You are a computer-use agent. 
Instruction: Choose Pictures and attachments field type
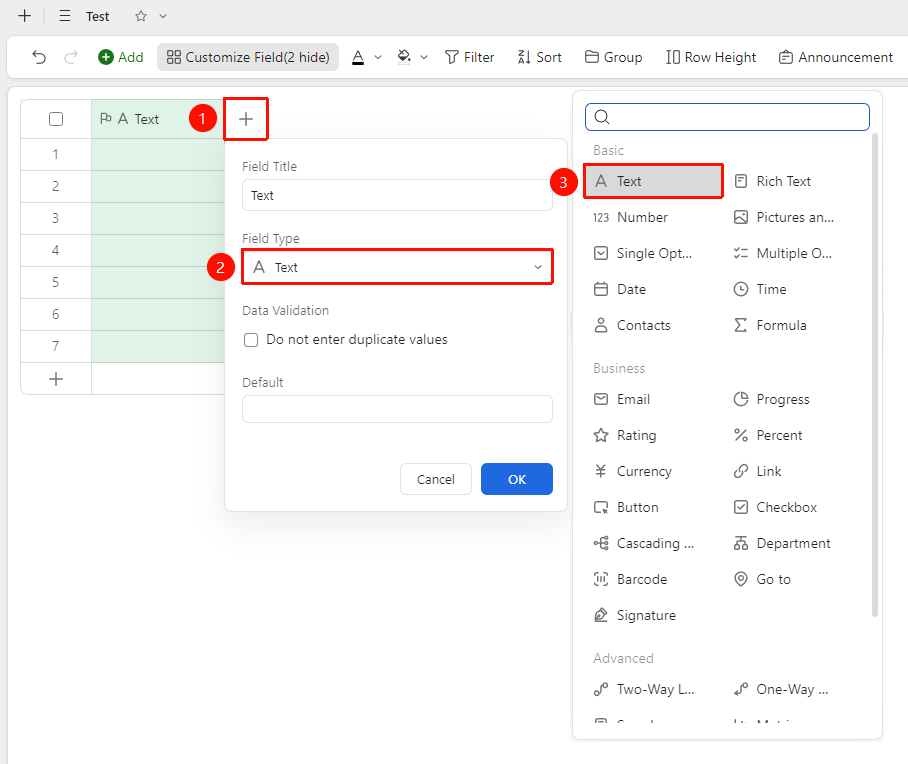(783, 217)
